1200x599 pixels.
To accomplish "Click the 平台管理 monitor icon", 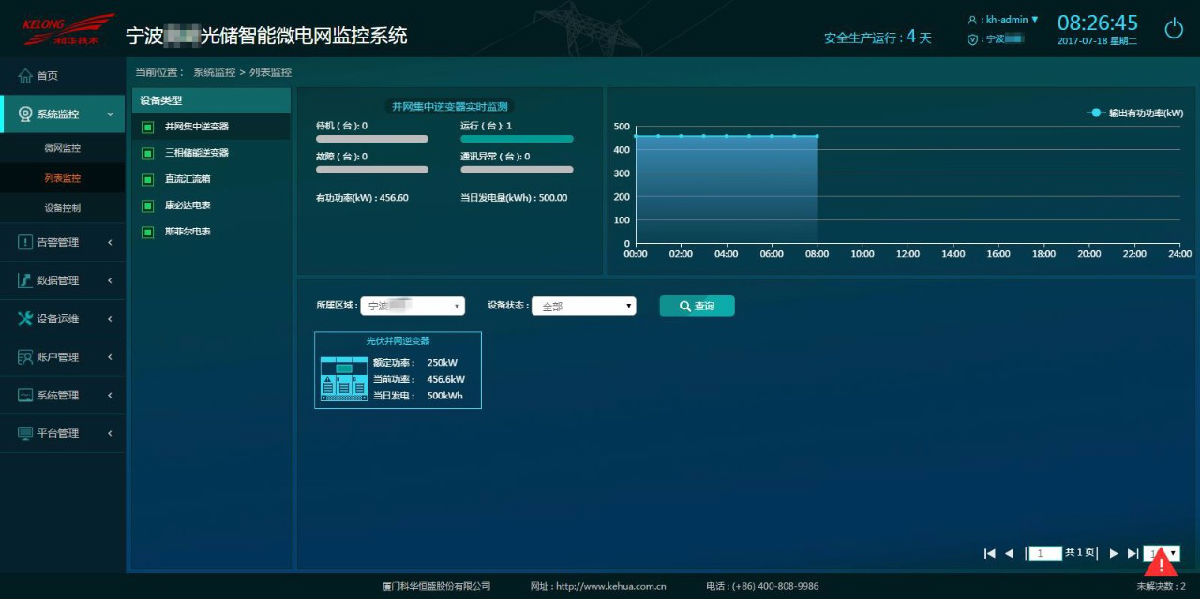I will click(25, 434).
